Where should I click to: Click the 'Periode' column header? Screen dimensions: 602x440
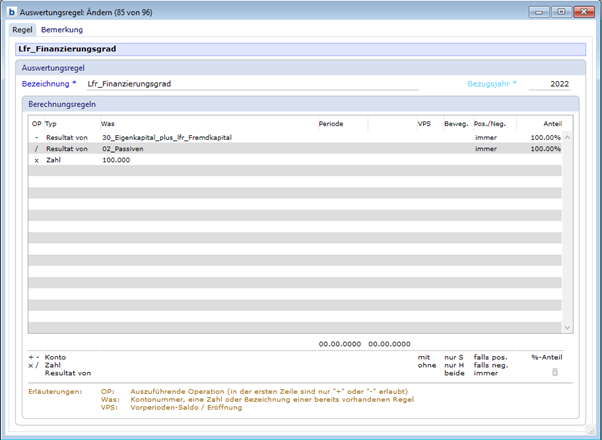click(x=331, y=123)
